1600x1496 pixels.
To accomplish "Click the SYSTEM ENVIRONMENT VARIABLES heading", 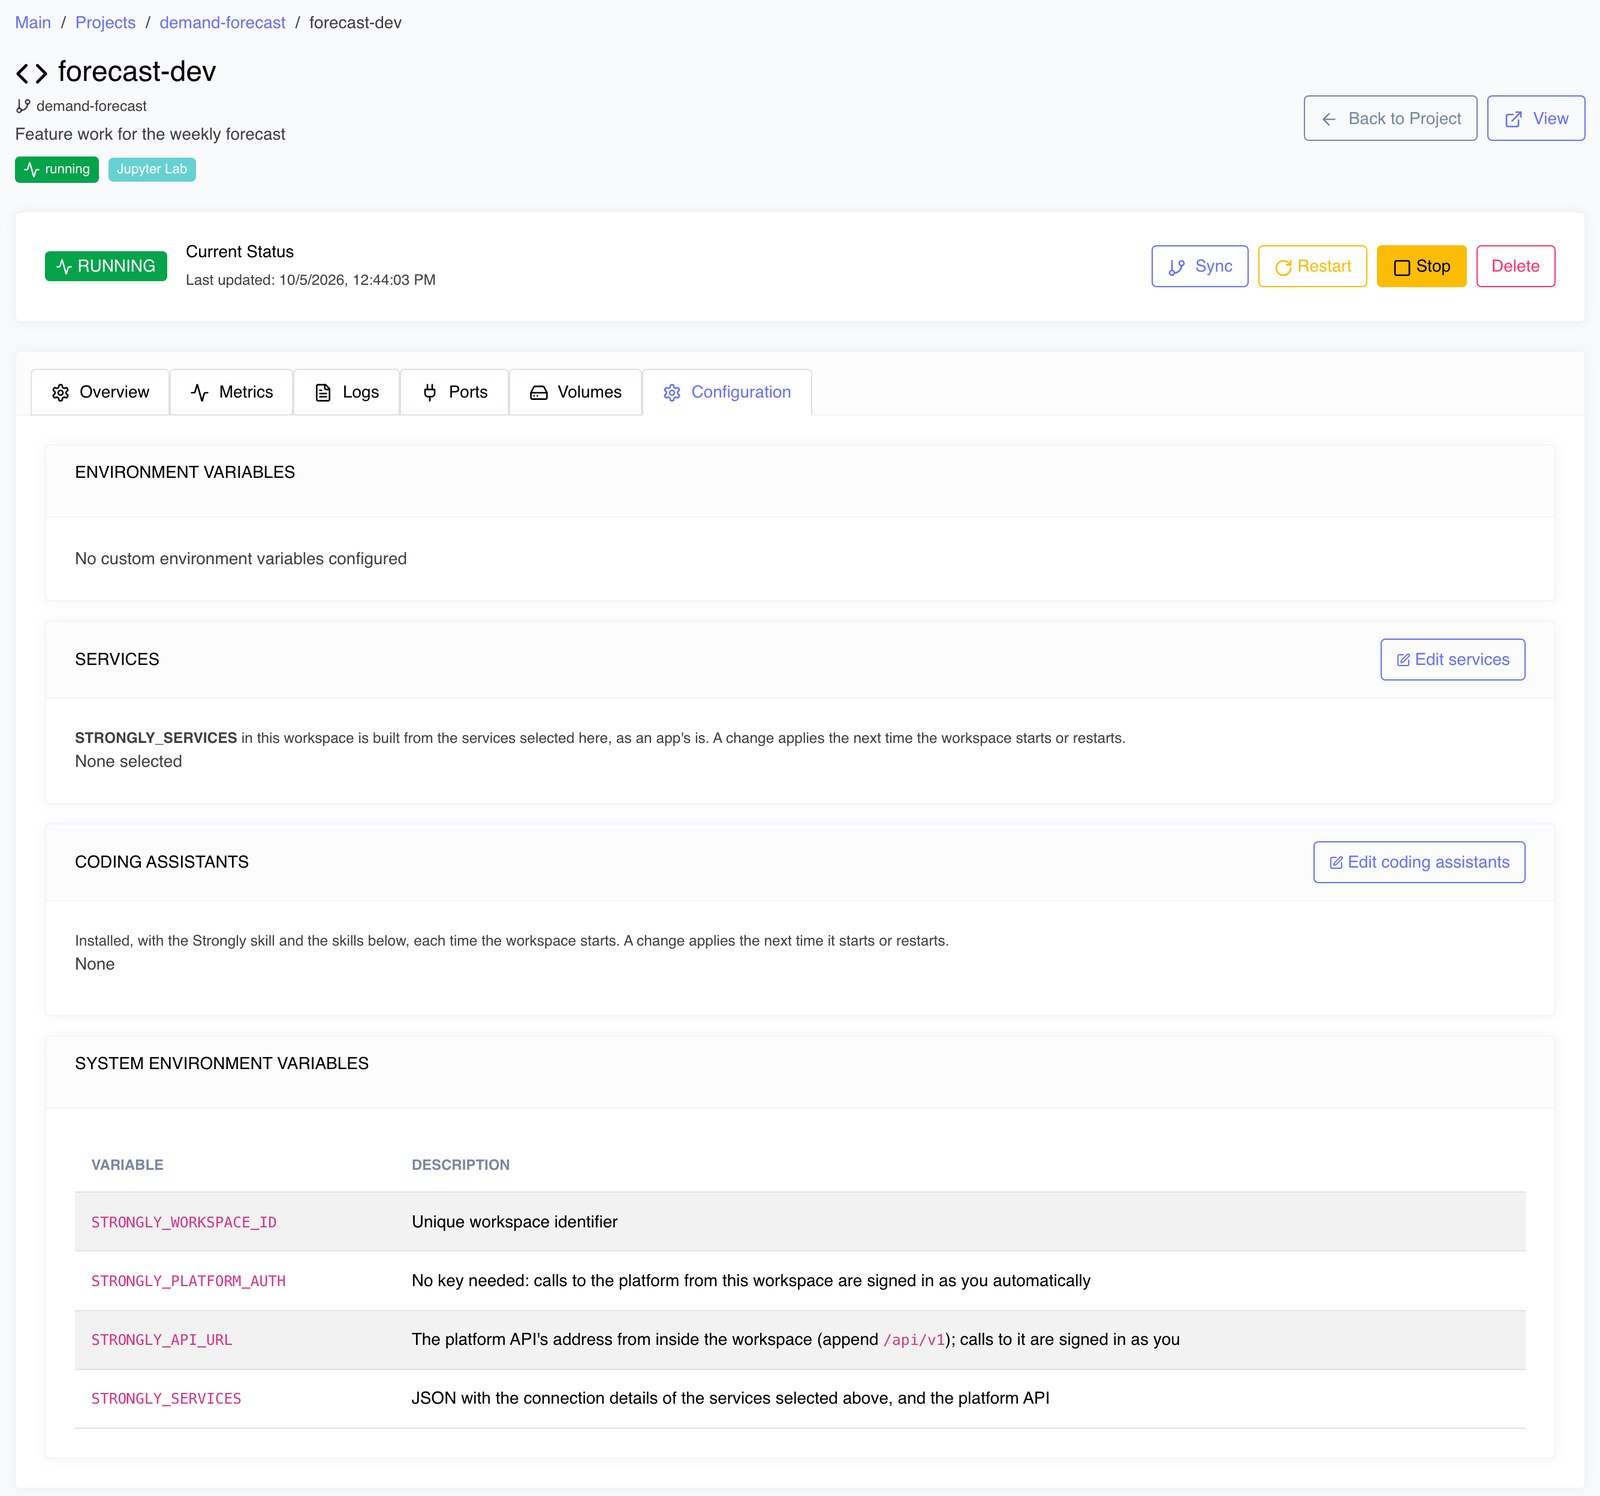I will click(222, 1064).
